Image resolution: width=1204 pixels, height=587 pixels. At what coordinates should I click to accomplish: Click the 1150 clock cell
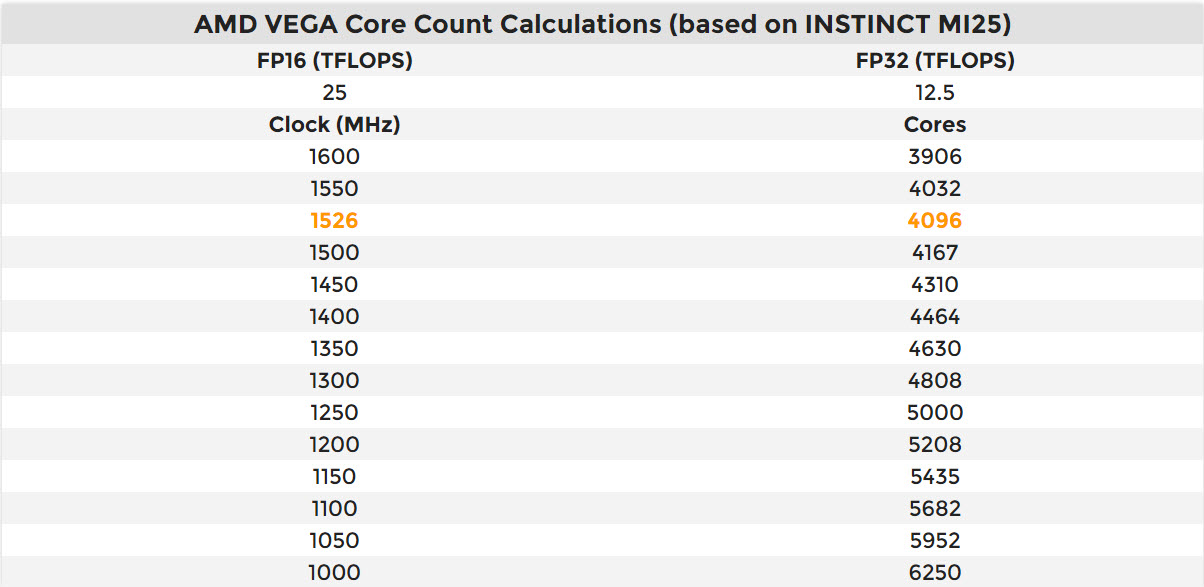[x=334, y=477]
